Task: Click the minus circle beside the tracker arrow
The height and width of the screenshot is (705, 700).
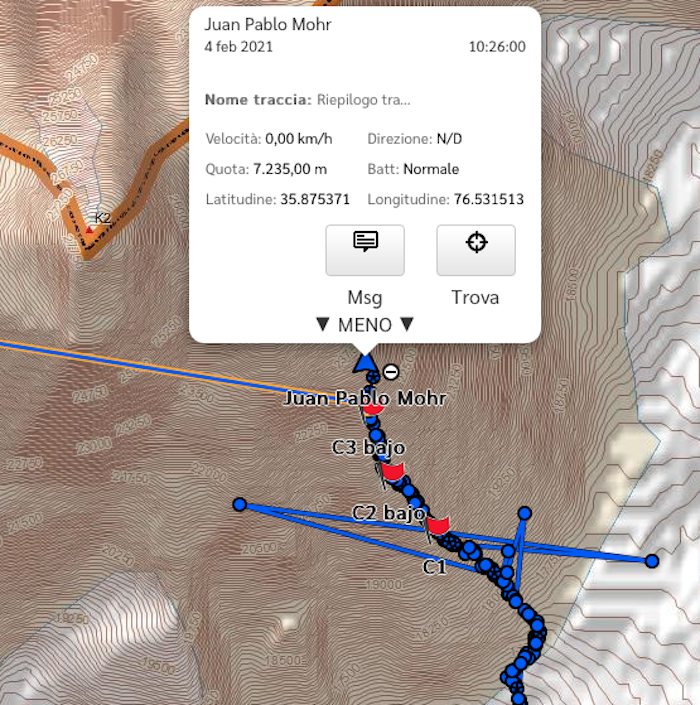Action: [x=391, y=372]
